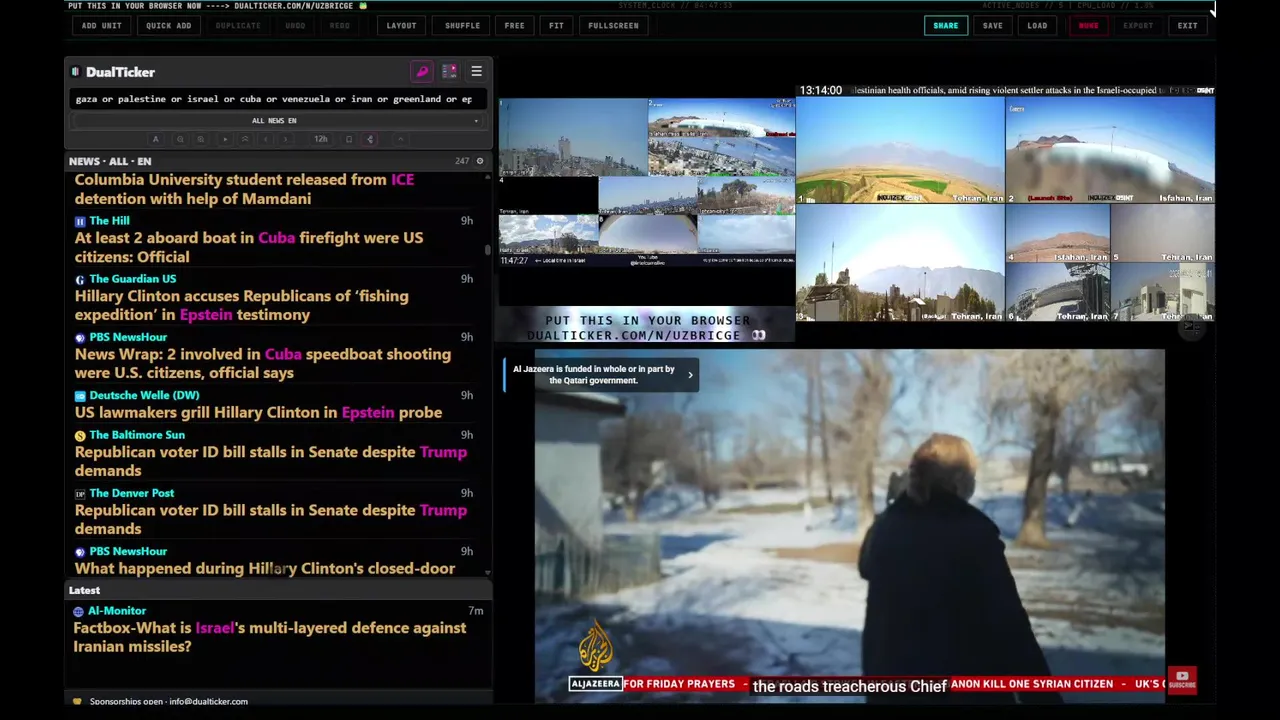
Task: Click the SHARE button
Action: pos(945,25)
